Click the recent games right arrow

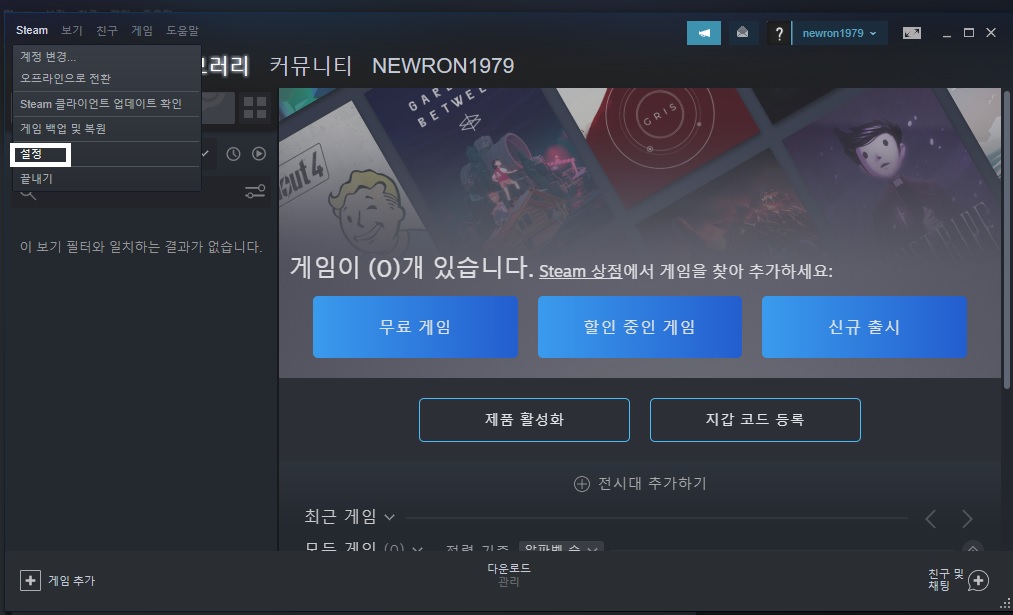[x=966, y=519]
